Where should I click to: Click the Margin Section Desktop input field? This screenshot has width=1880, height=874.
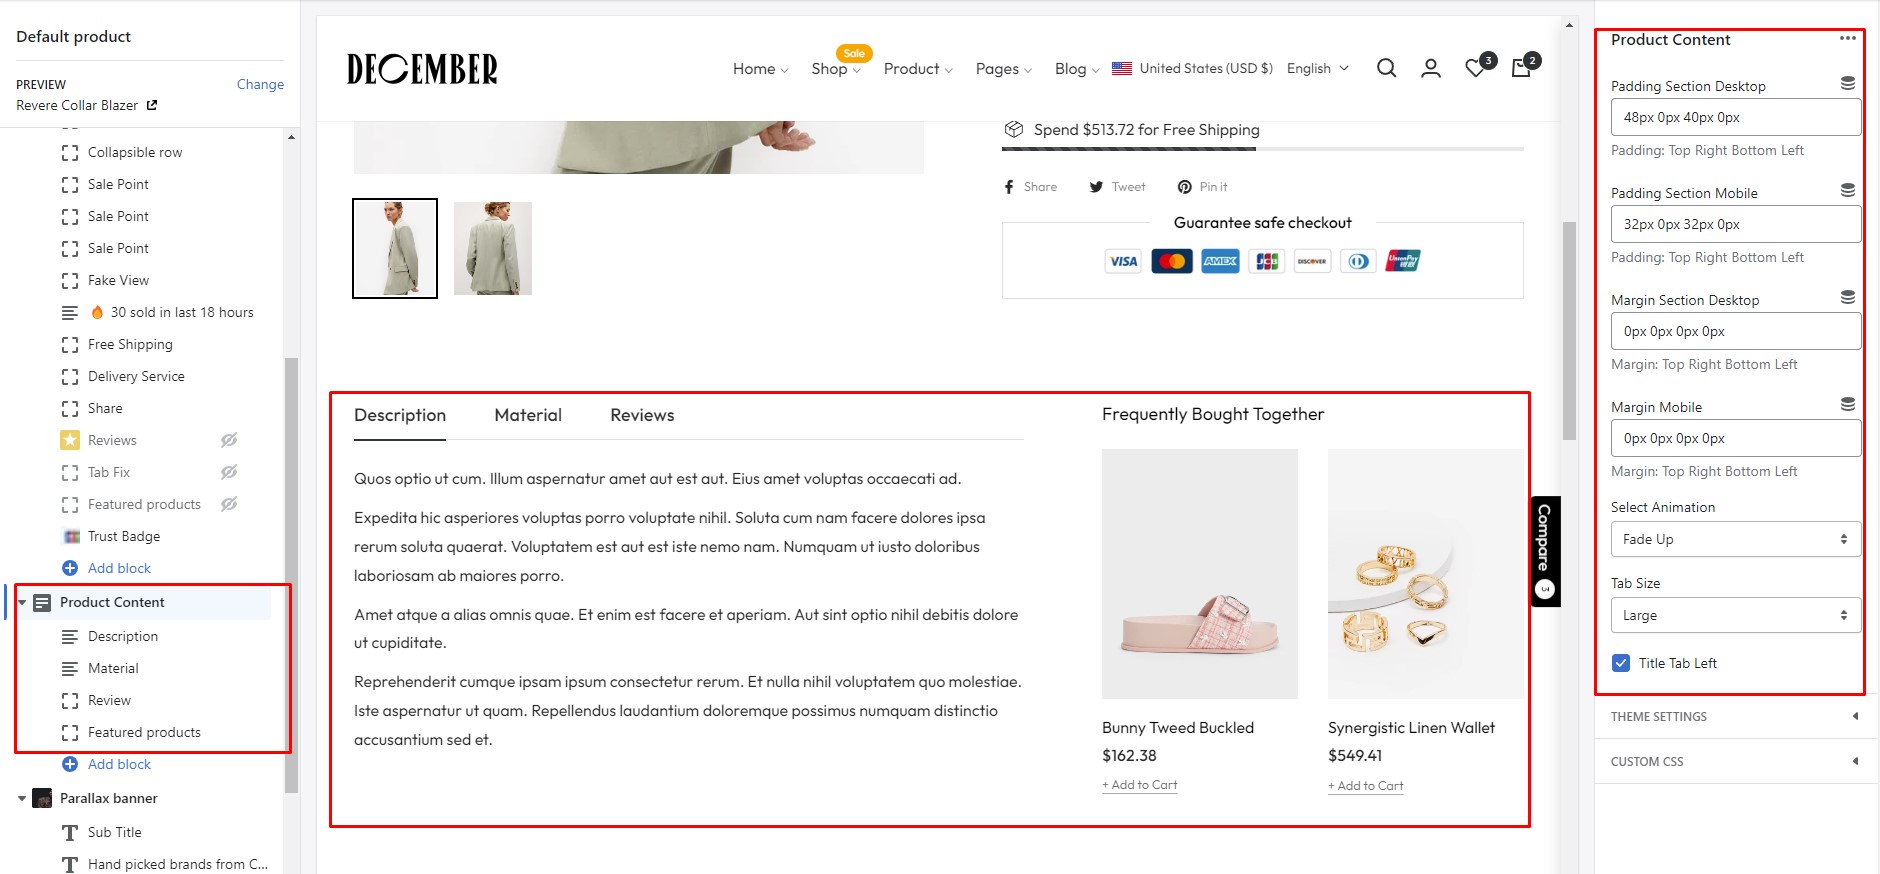pos(1735,331)
